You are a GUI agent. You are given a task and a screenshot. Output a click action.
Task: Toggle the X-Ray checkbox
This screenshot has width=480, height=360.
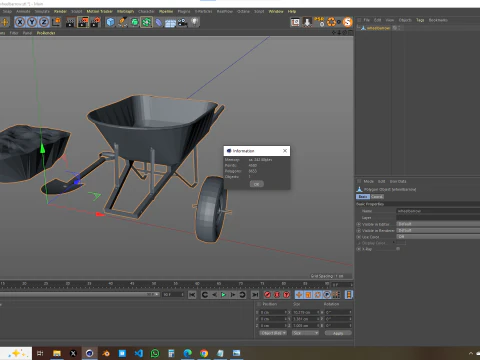[398, 249]
